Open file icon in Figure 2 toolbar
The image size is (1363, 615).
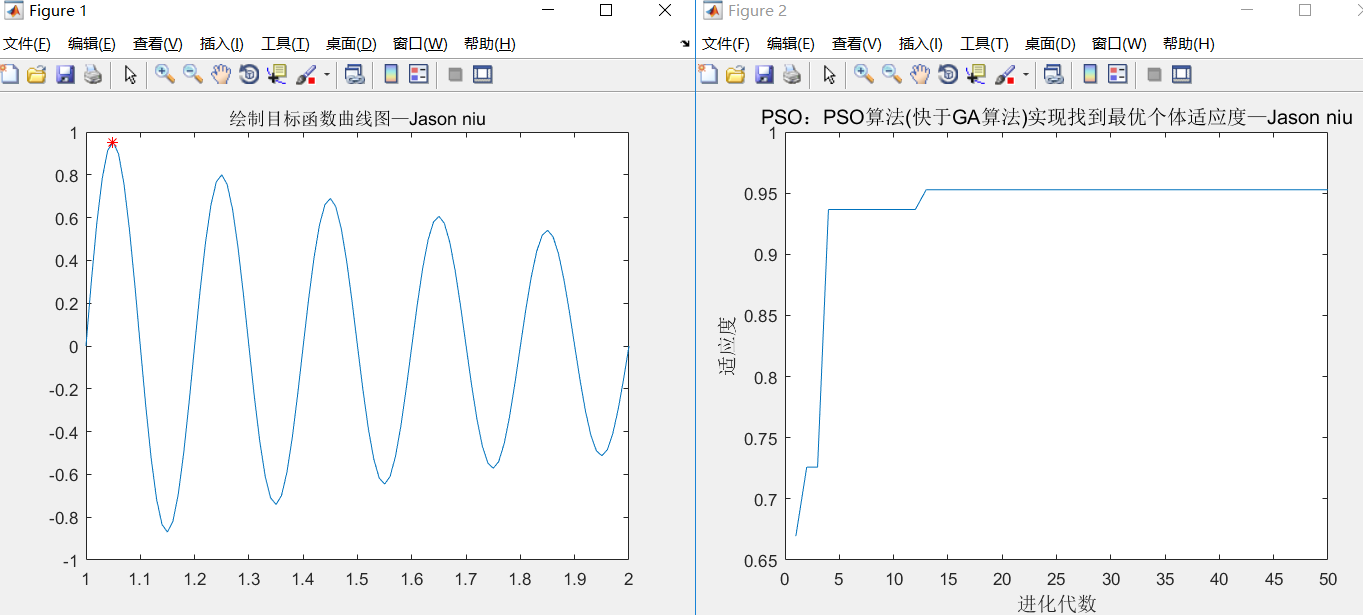pyautogui.click(x=736, y=74)
